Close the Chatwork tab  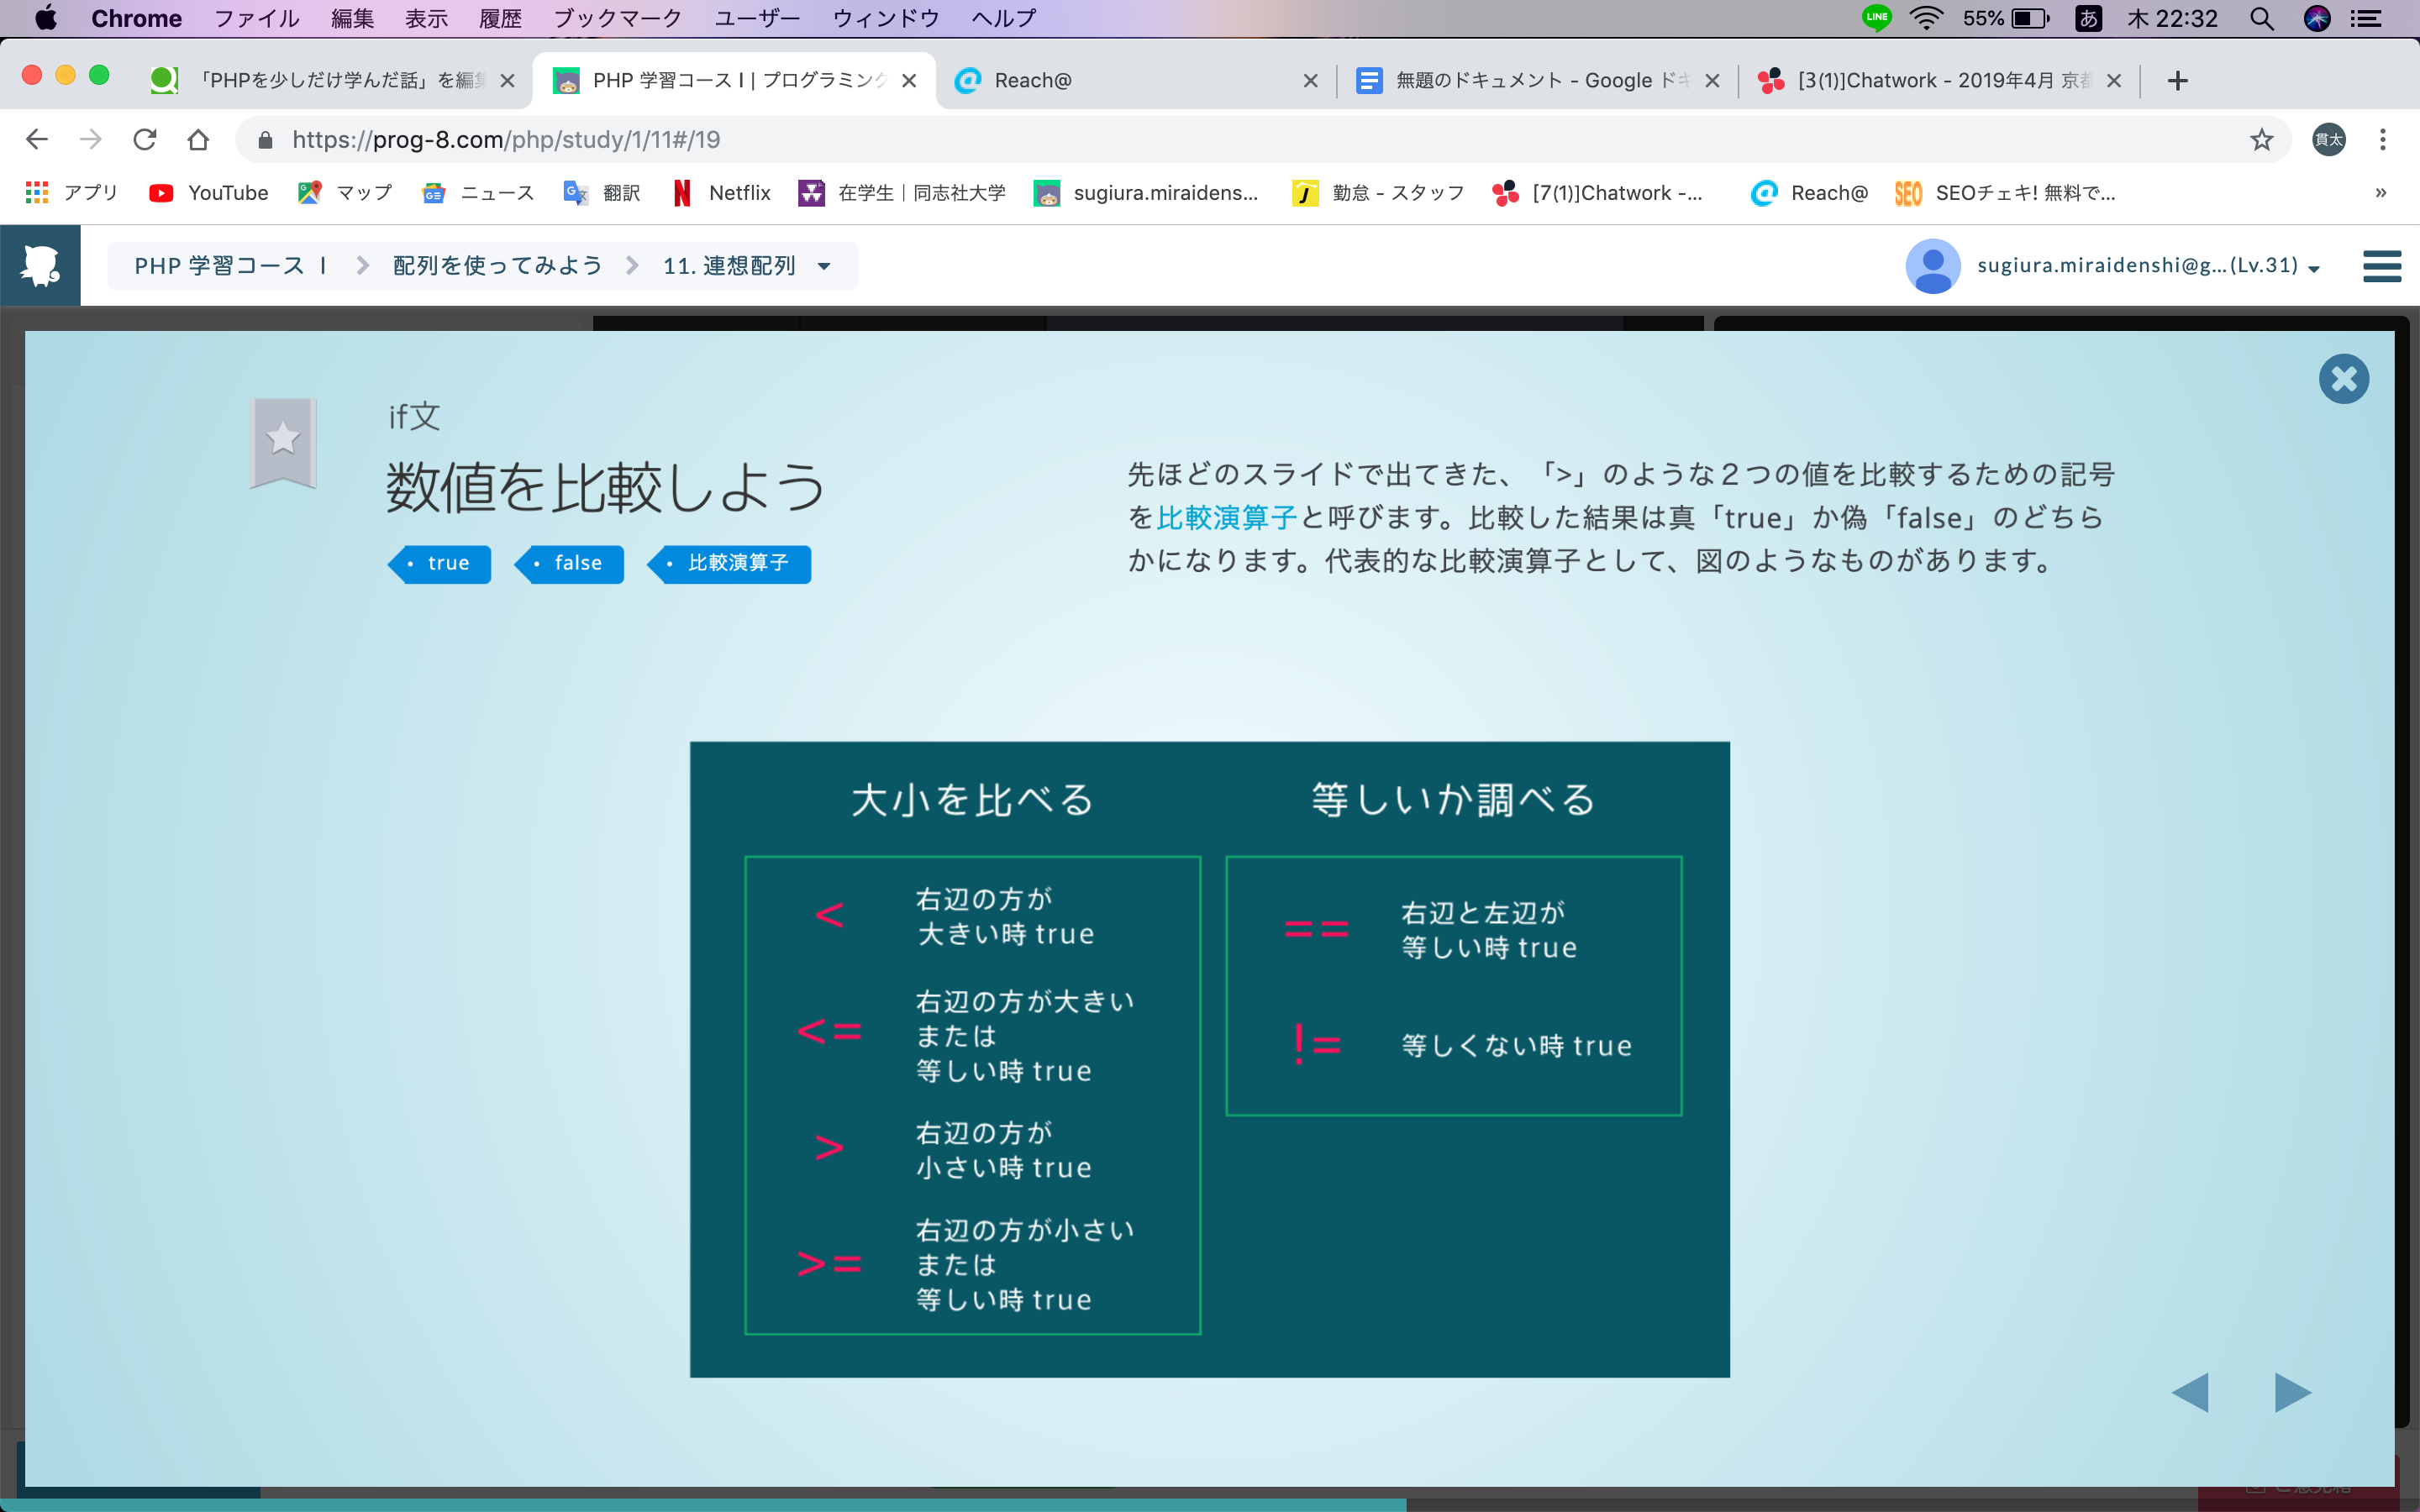tap(2114, 81)
